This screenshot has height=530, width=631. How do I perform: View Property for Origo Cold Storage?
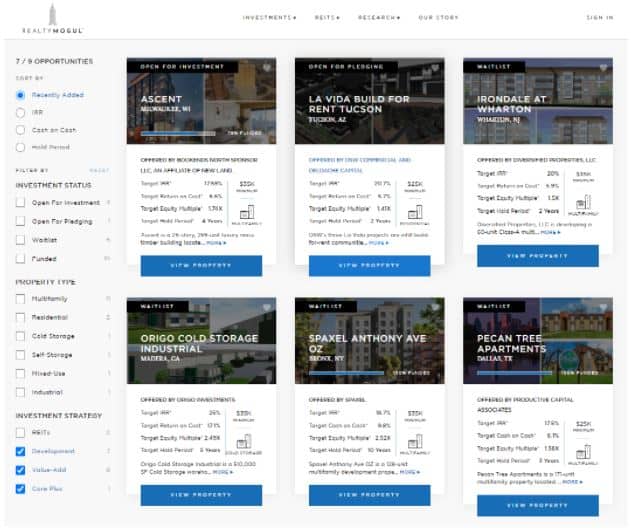tap(201, 495)
